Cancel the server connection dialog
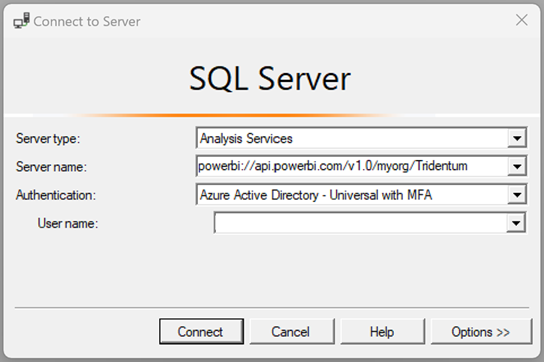The image size is (544, 362). pyautogui.click(x=292, y=331)
